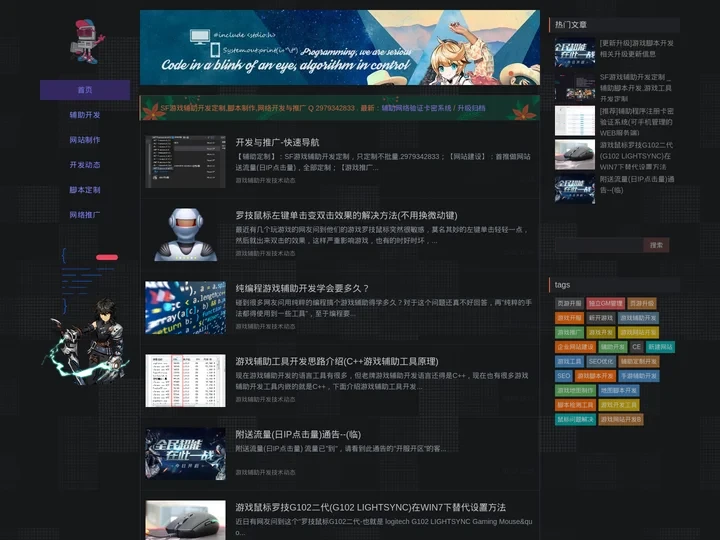Screen dimensions: 720x540
Task: Select the 游戏工具 tag
Action: click(569, 361)
